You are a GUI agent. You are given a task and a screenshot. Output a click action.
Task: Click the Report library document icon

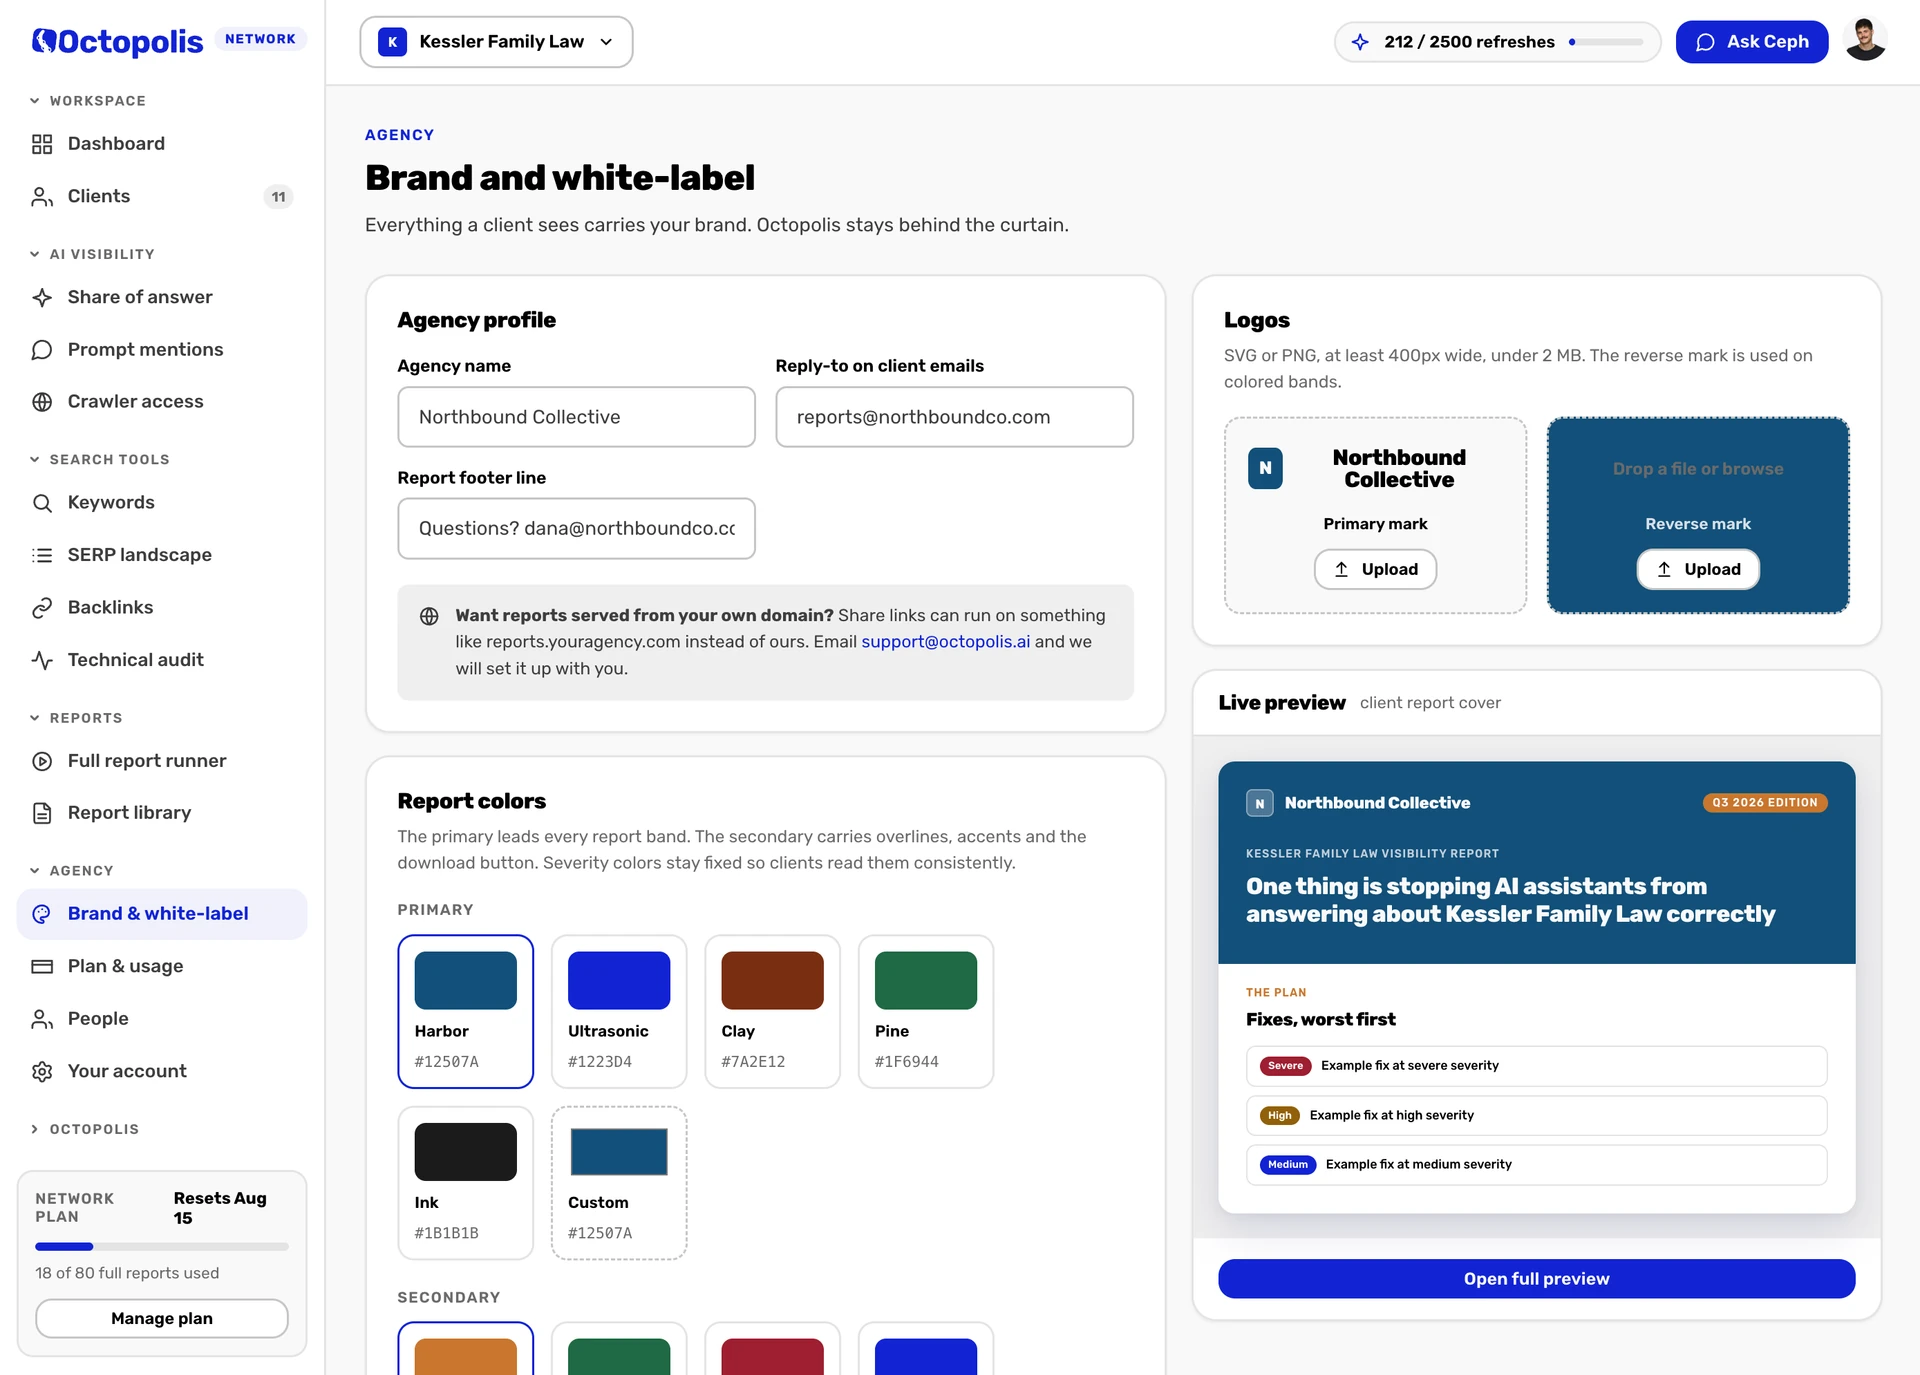pyautogui.click(x=42, y=813)
